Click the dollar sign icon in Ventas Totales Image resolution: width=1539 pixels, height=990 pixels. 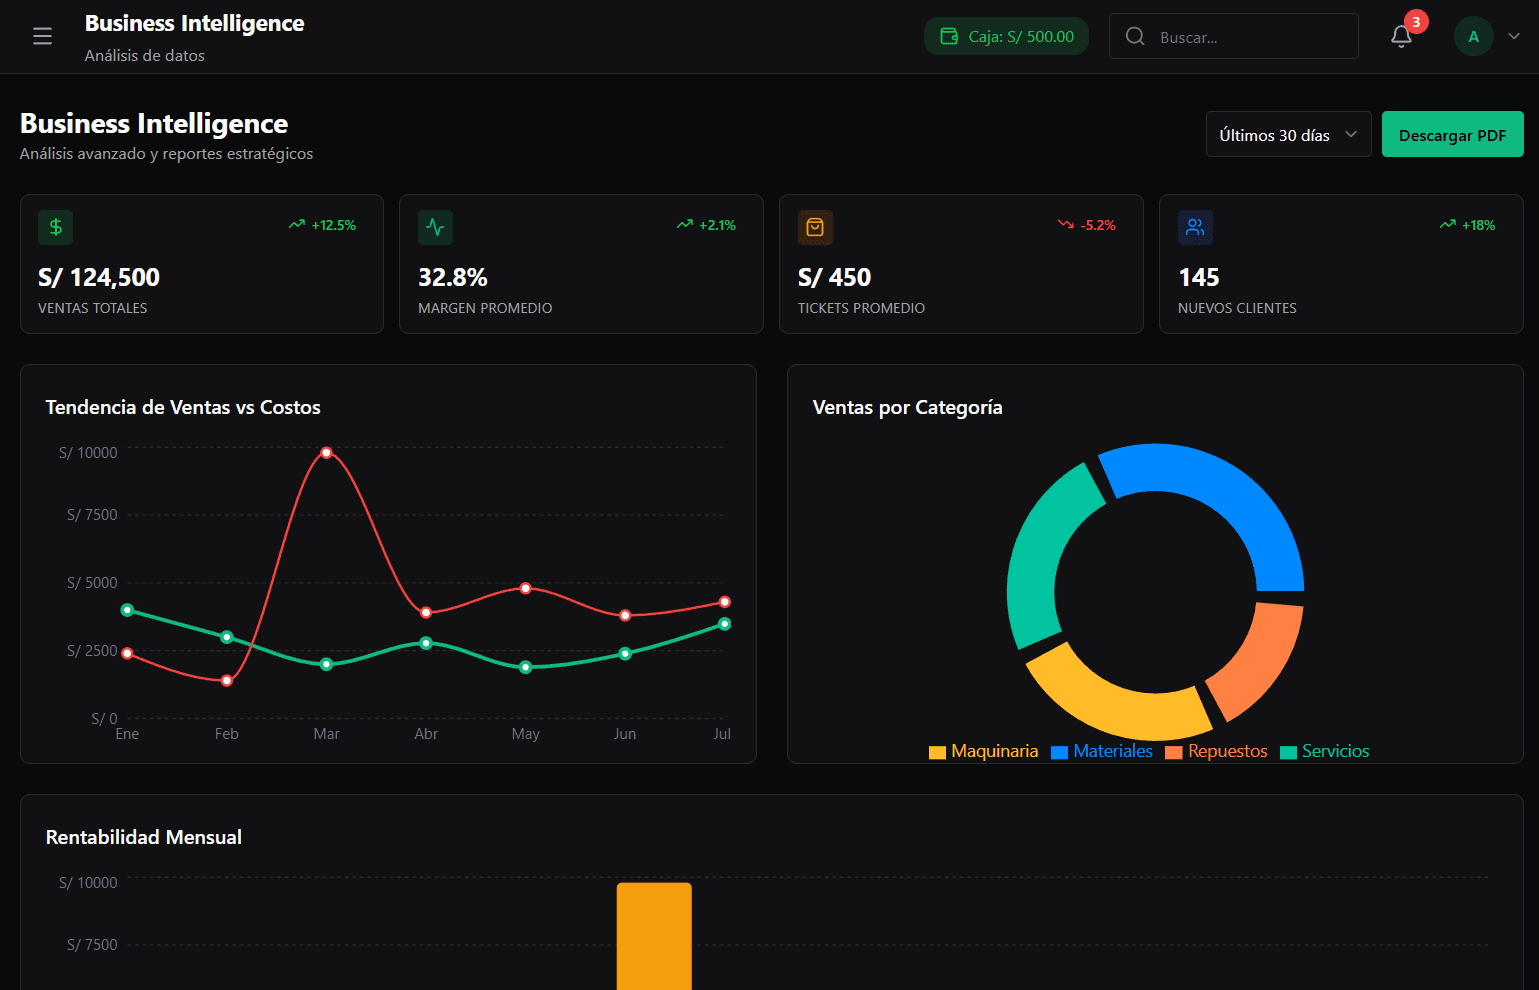point(56,227)
